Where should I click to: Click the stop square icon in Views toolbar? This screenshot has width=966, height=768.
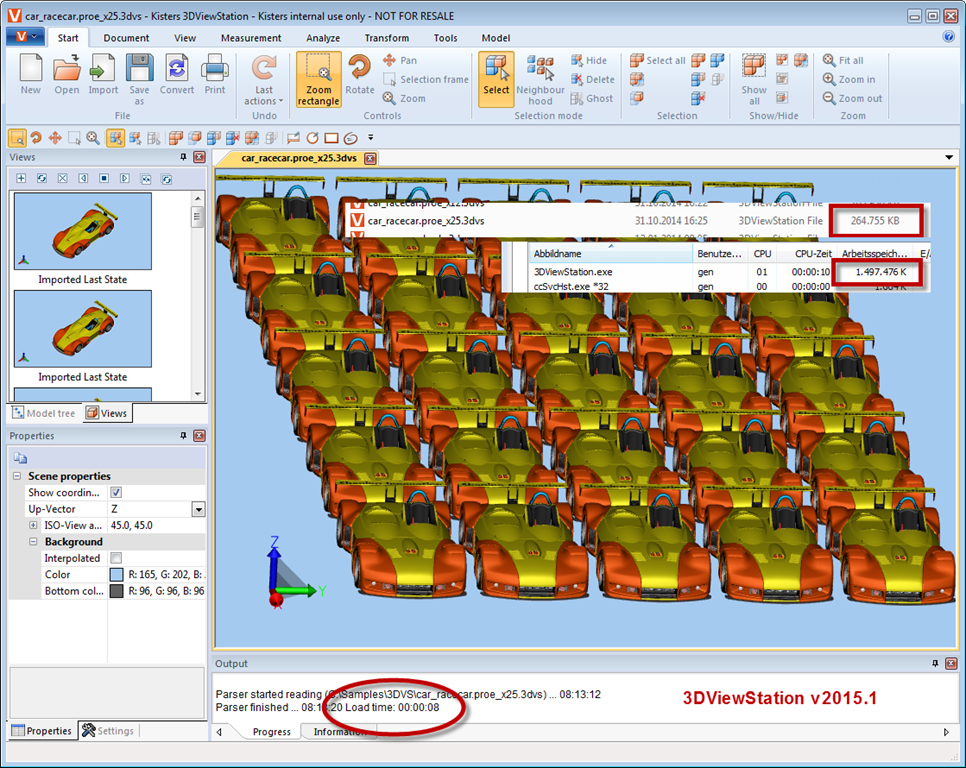(104, 179)
